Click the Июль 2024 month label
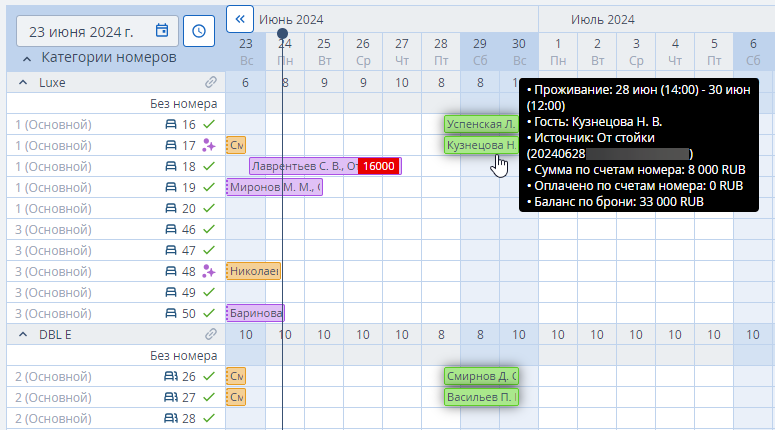Screen dimensions: 775x430 (603, 20)
